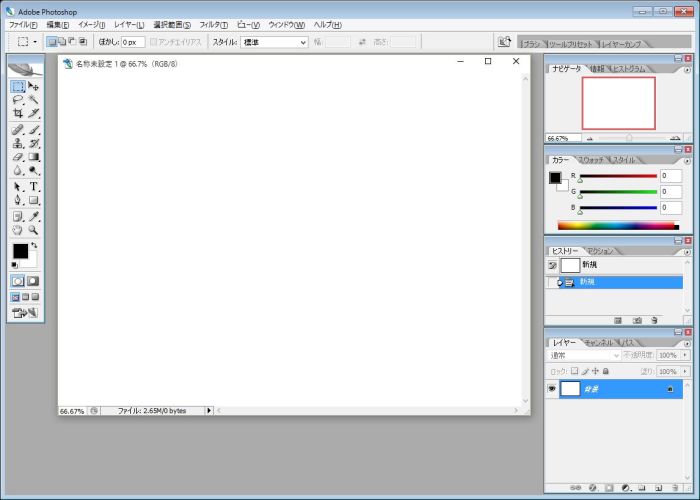This screenshot has width=700, height=500.
Task: Switch to the チャンネル tab
Action: [x=598, y=342]
